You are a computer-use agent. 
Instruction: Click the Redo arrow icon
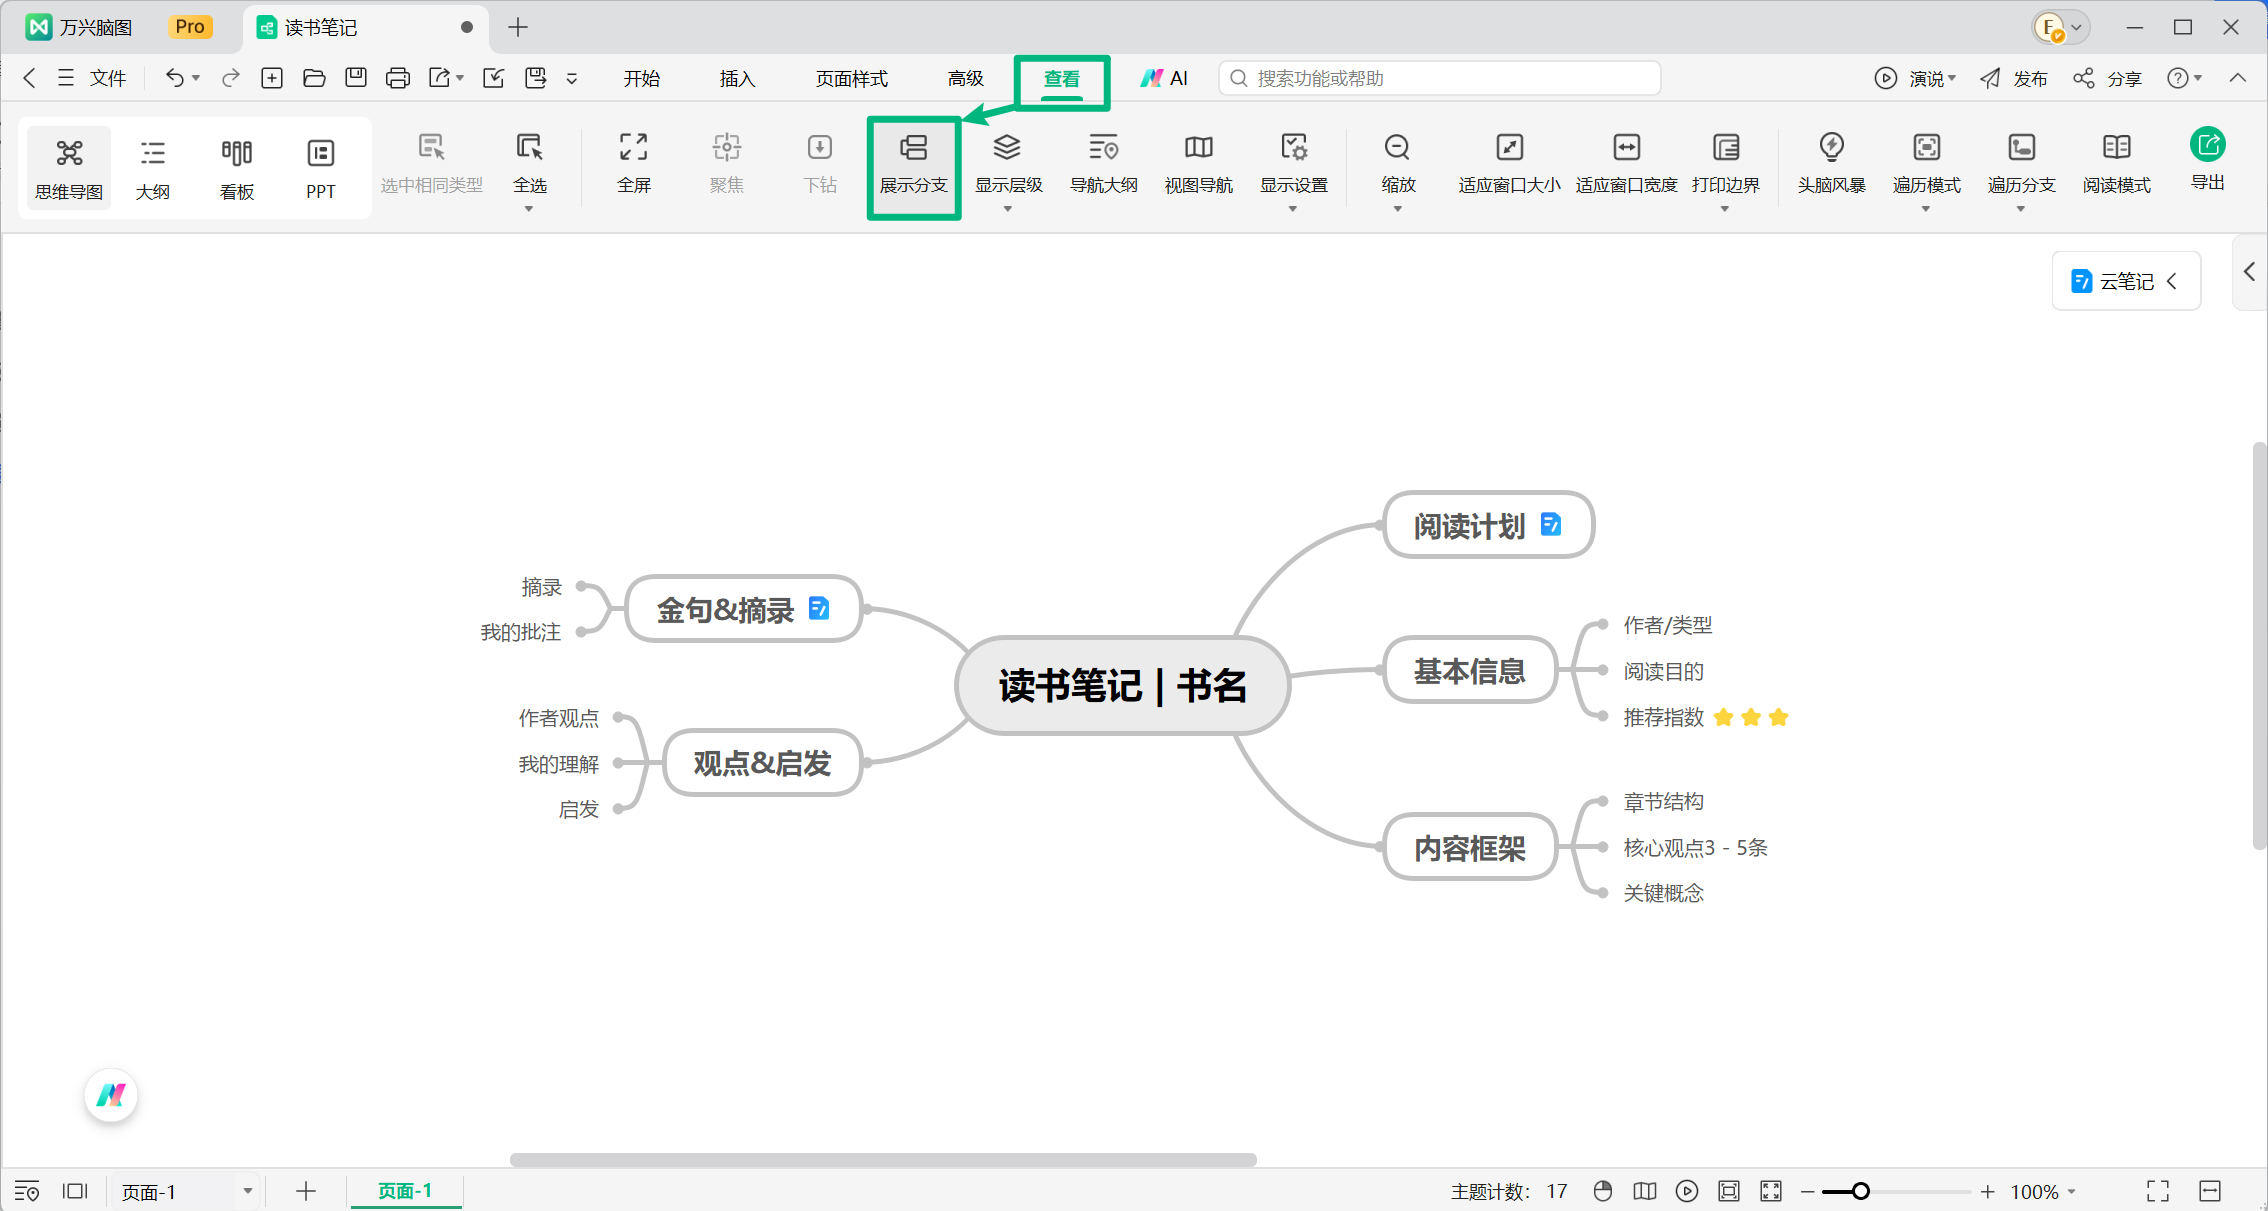231,78
